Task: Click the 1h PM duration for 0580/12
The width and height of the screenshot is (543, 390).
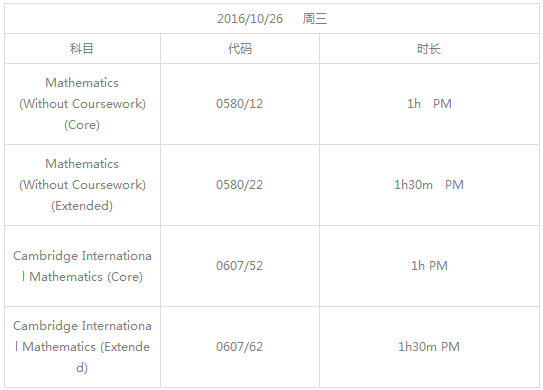Action: 429,104
